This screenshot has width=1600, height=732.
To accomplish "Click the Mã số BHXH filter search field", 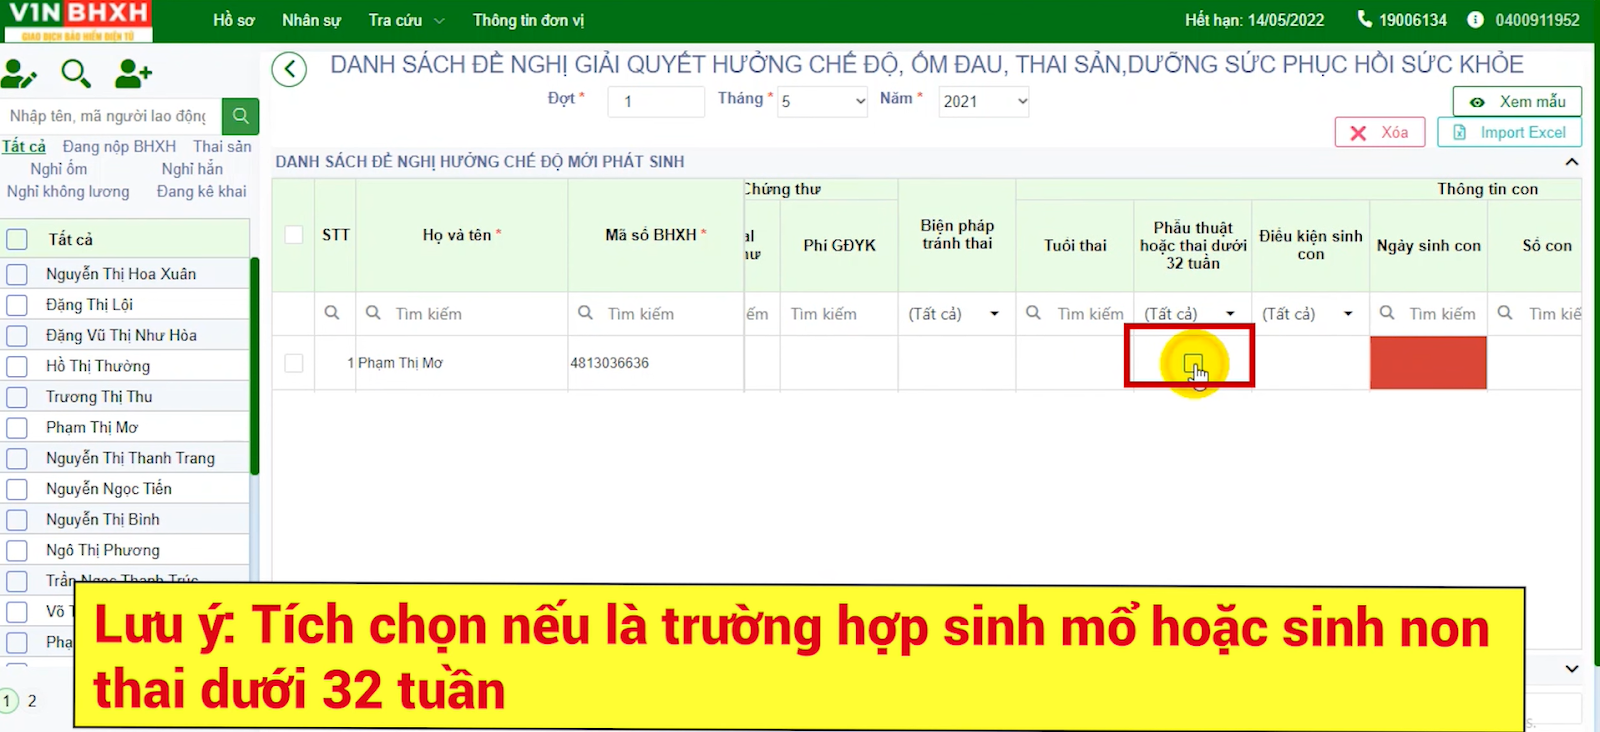I will pos(656,314).
